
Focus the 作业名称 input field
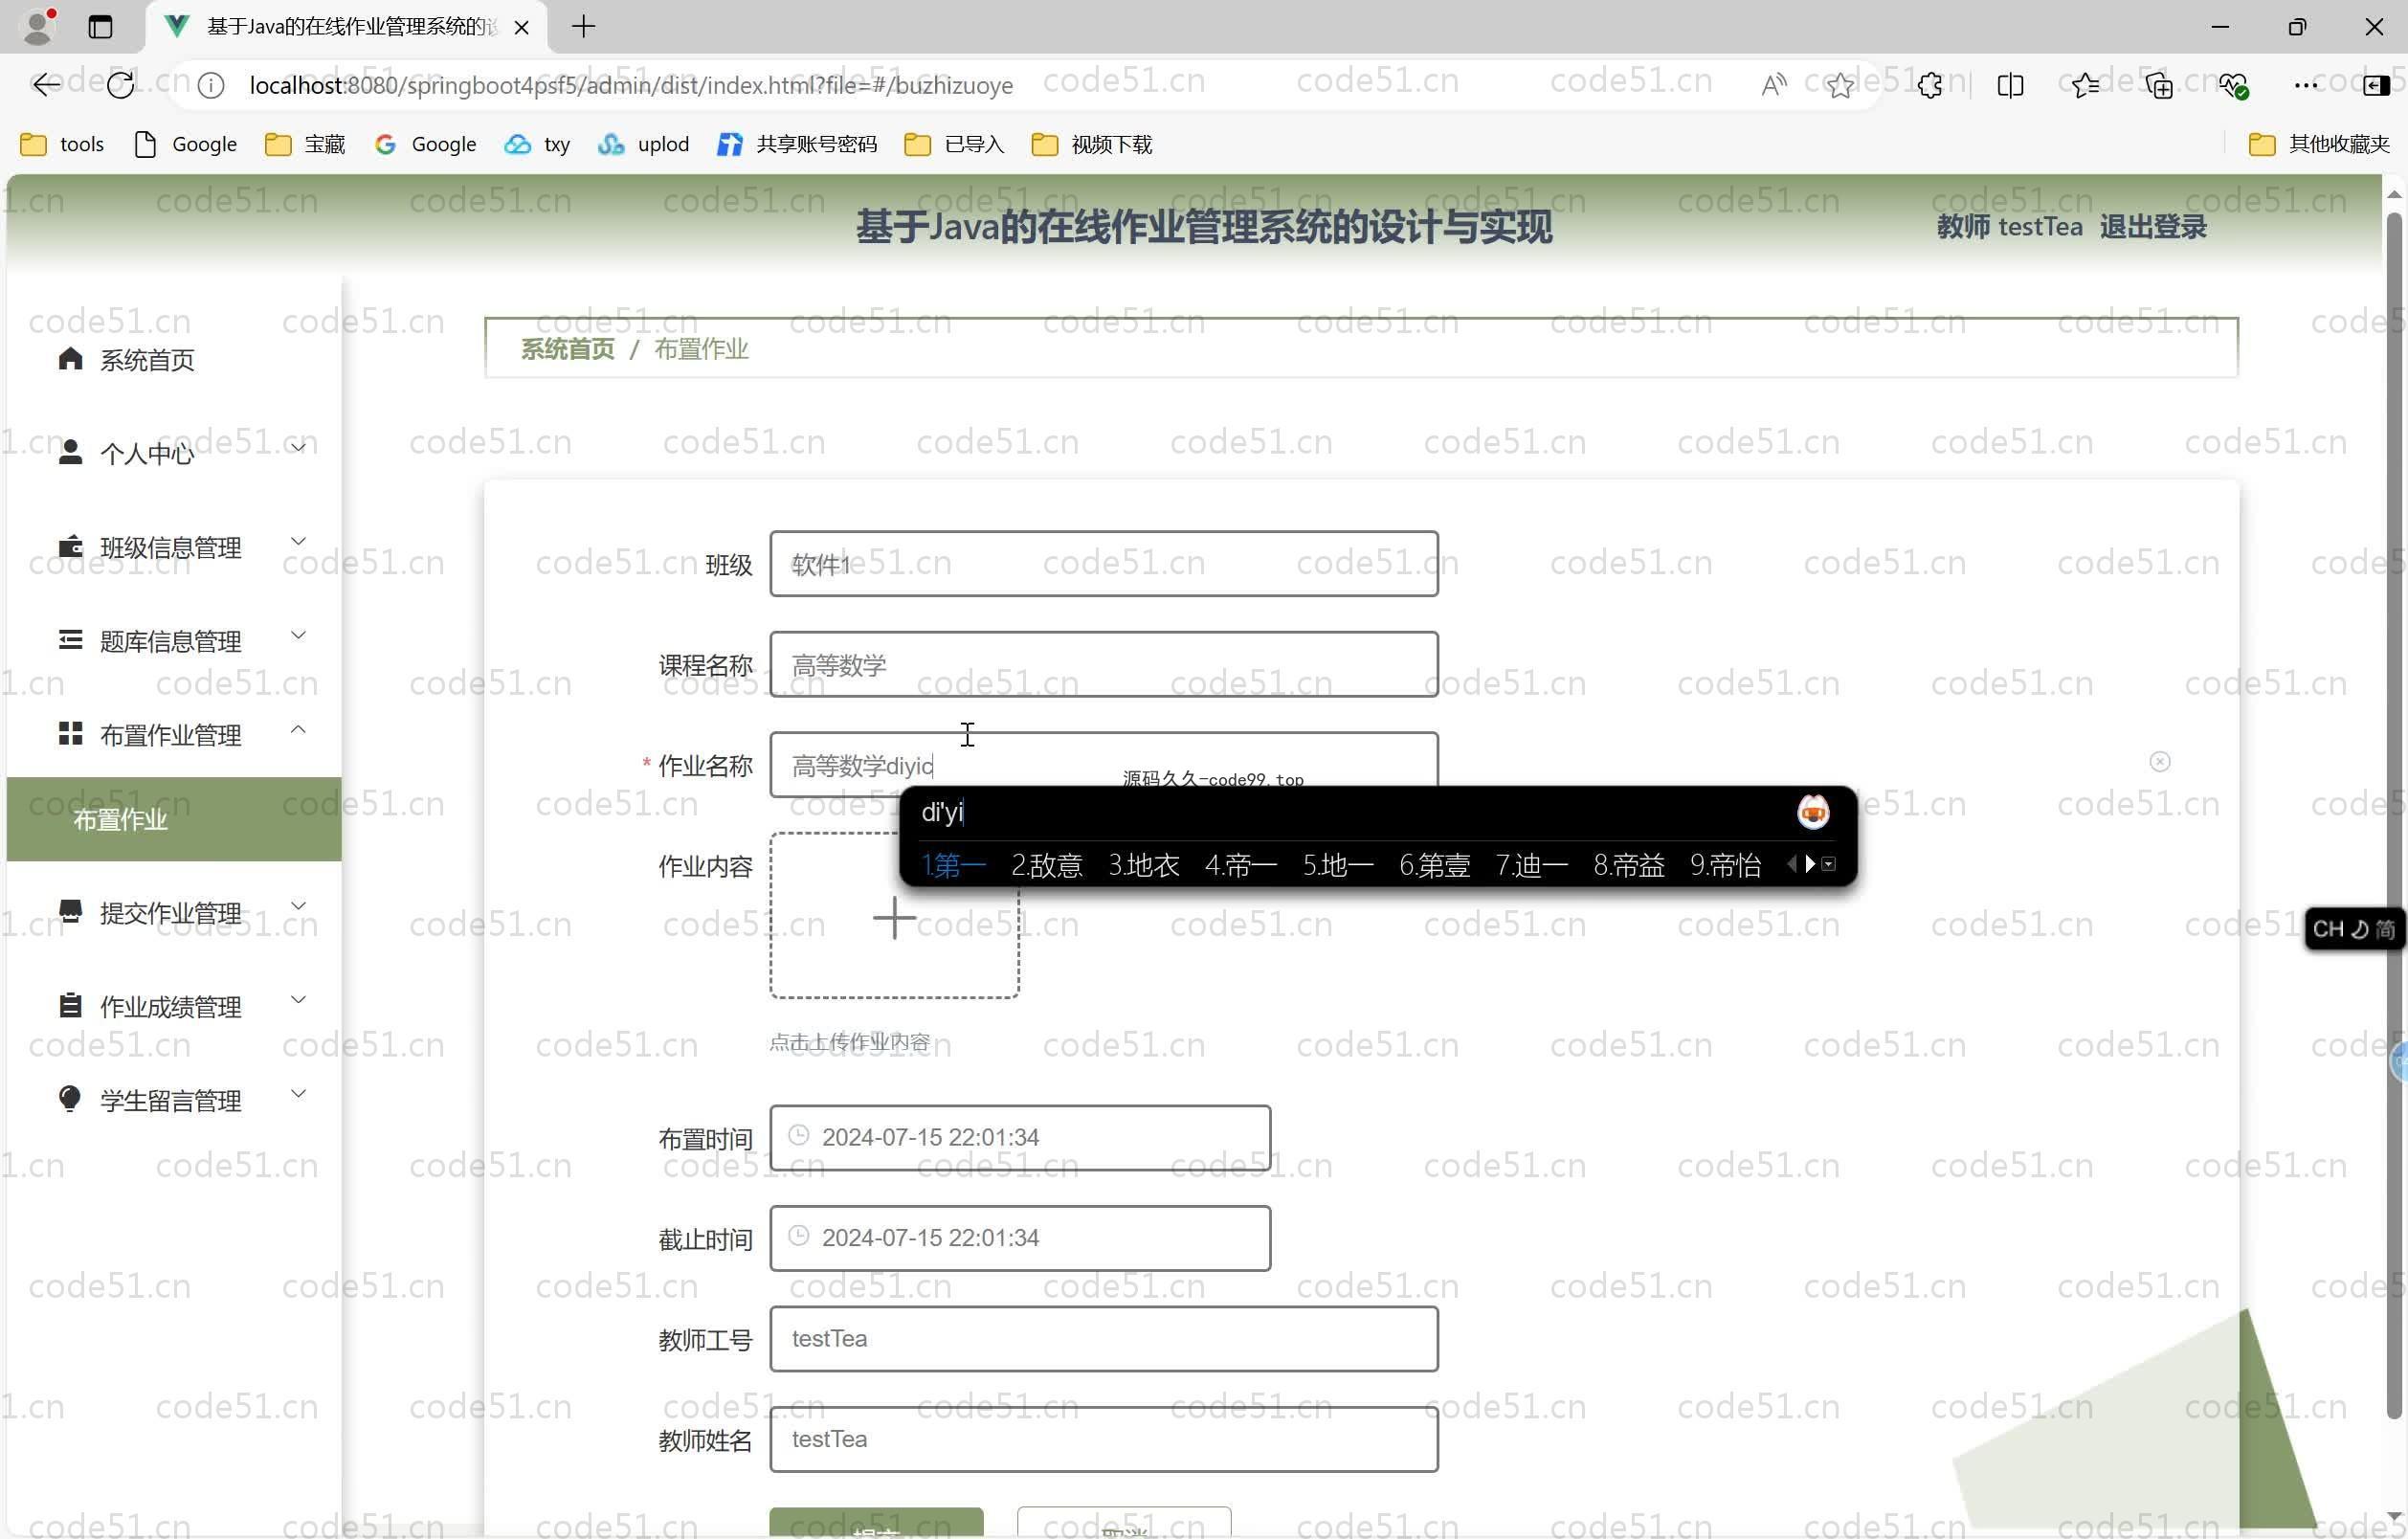pos(1103,765)
